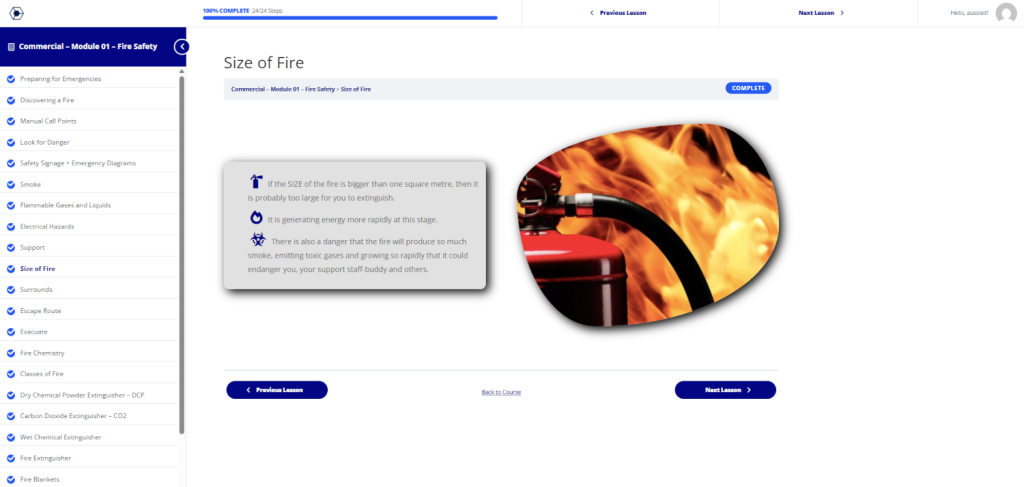The height and width of the screenshot is (487, 1024).
Task: Click the fire extinguisher bullet icon
Action: [x=257, y=181]
